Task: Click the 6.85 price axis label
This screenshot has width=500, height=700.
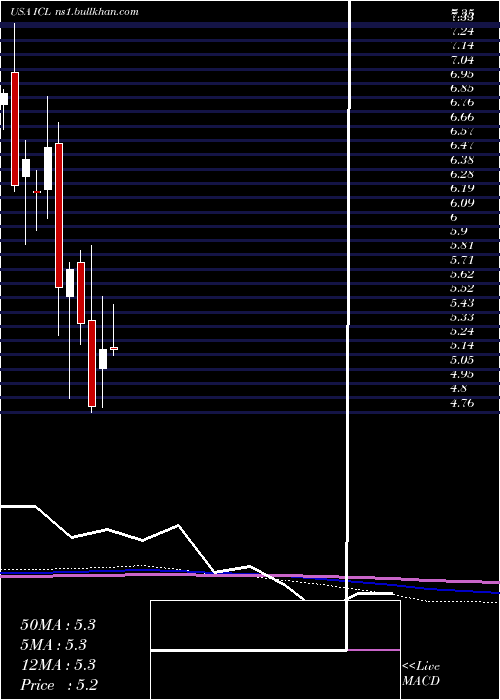Action: tap(462, 88)
